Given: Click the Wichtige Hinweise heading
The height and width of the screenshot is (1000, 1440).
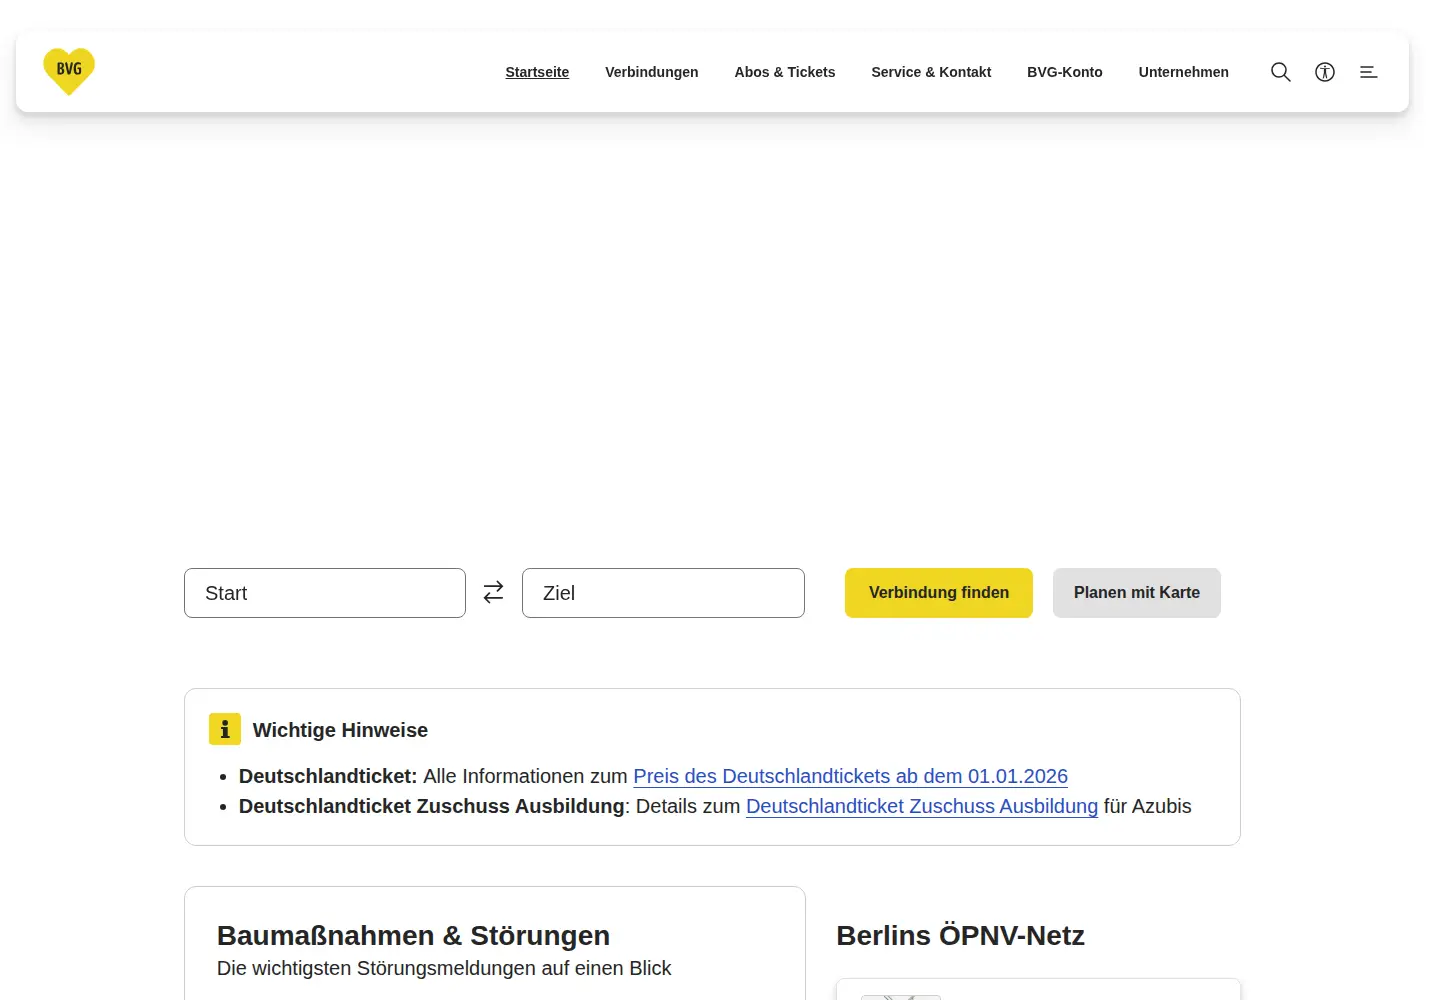Looking at the screenshot, I should click(x=340, y=730).
